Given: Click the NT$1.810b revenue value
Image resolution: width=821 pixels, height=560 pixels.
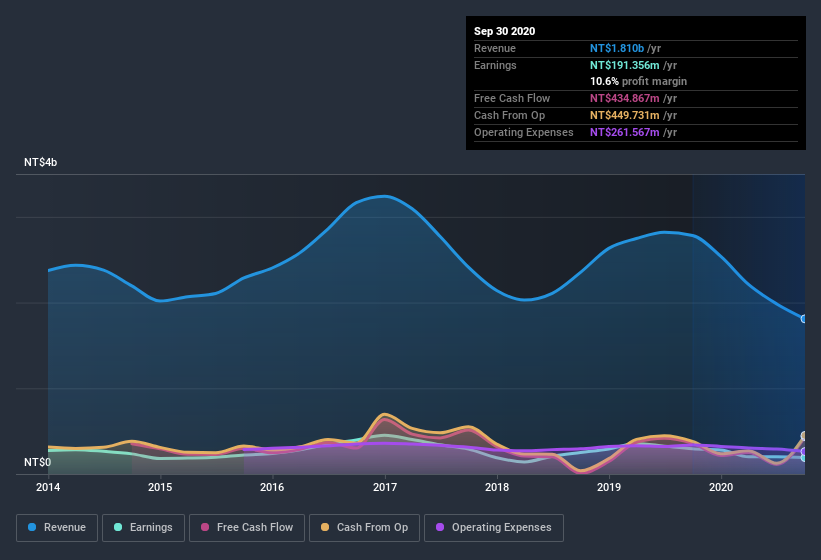Looking at the screenshot, I should (x=617, y=48).
